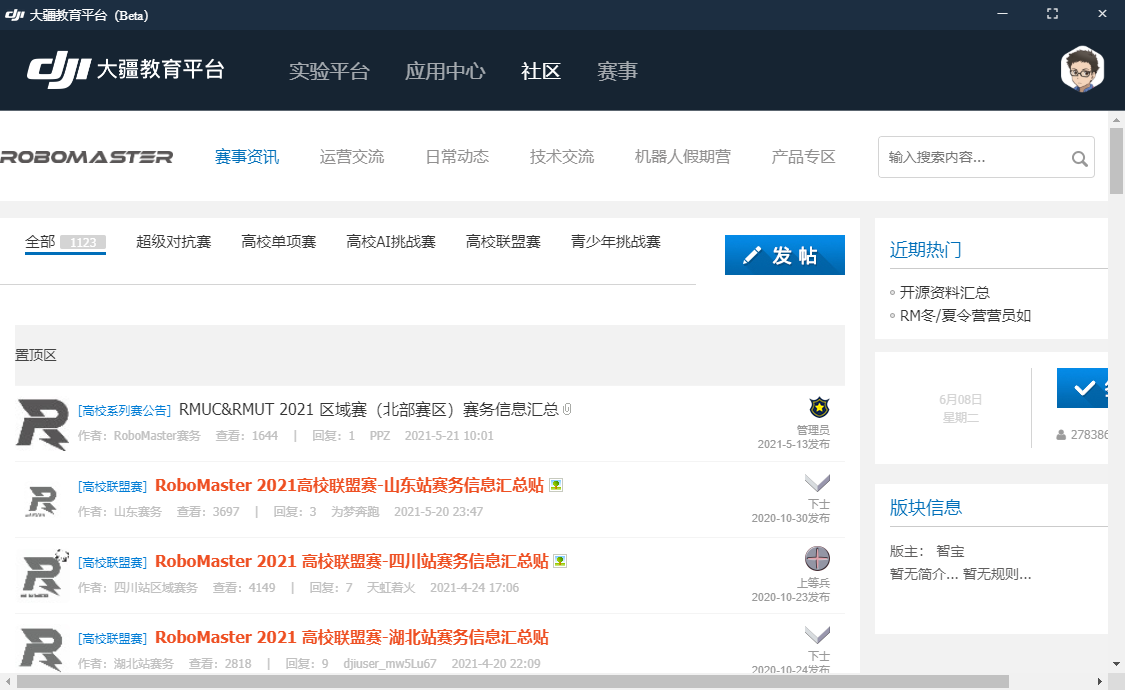Screen dimensions: 1125x690
Task: Open the 赛事 menu item
Action: (617, 72)
